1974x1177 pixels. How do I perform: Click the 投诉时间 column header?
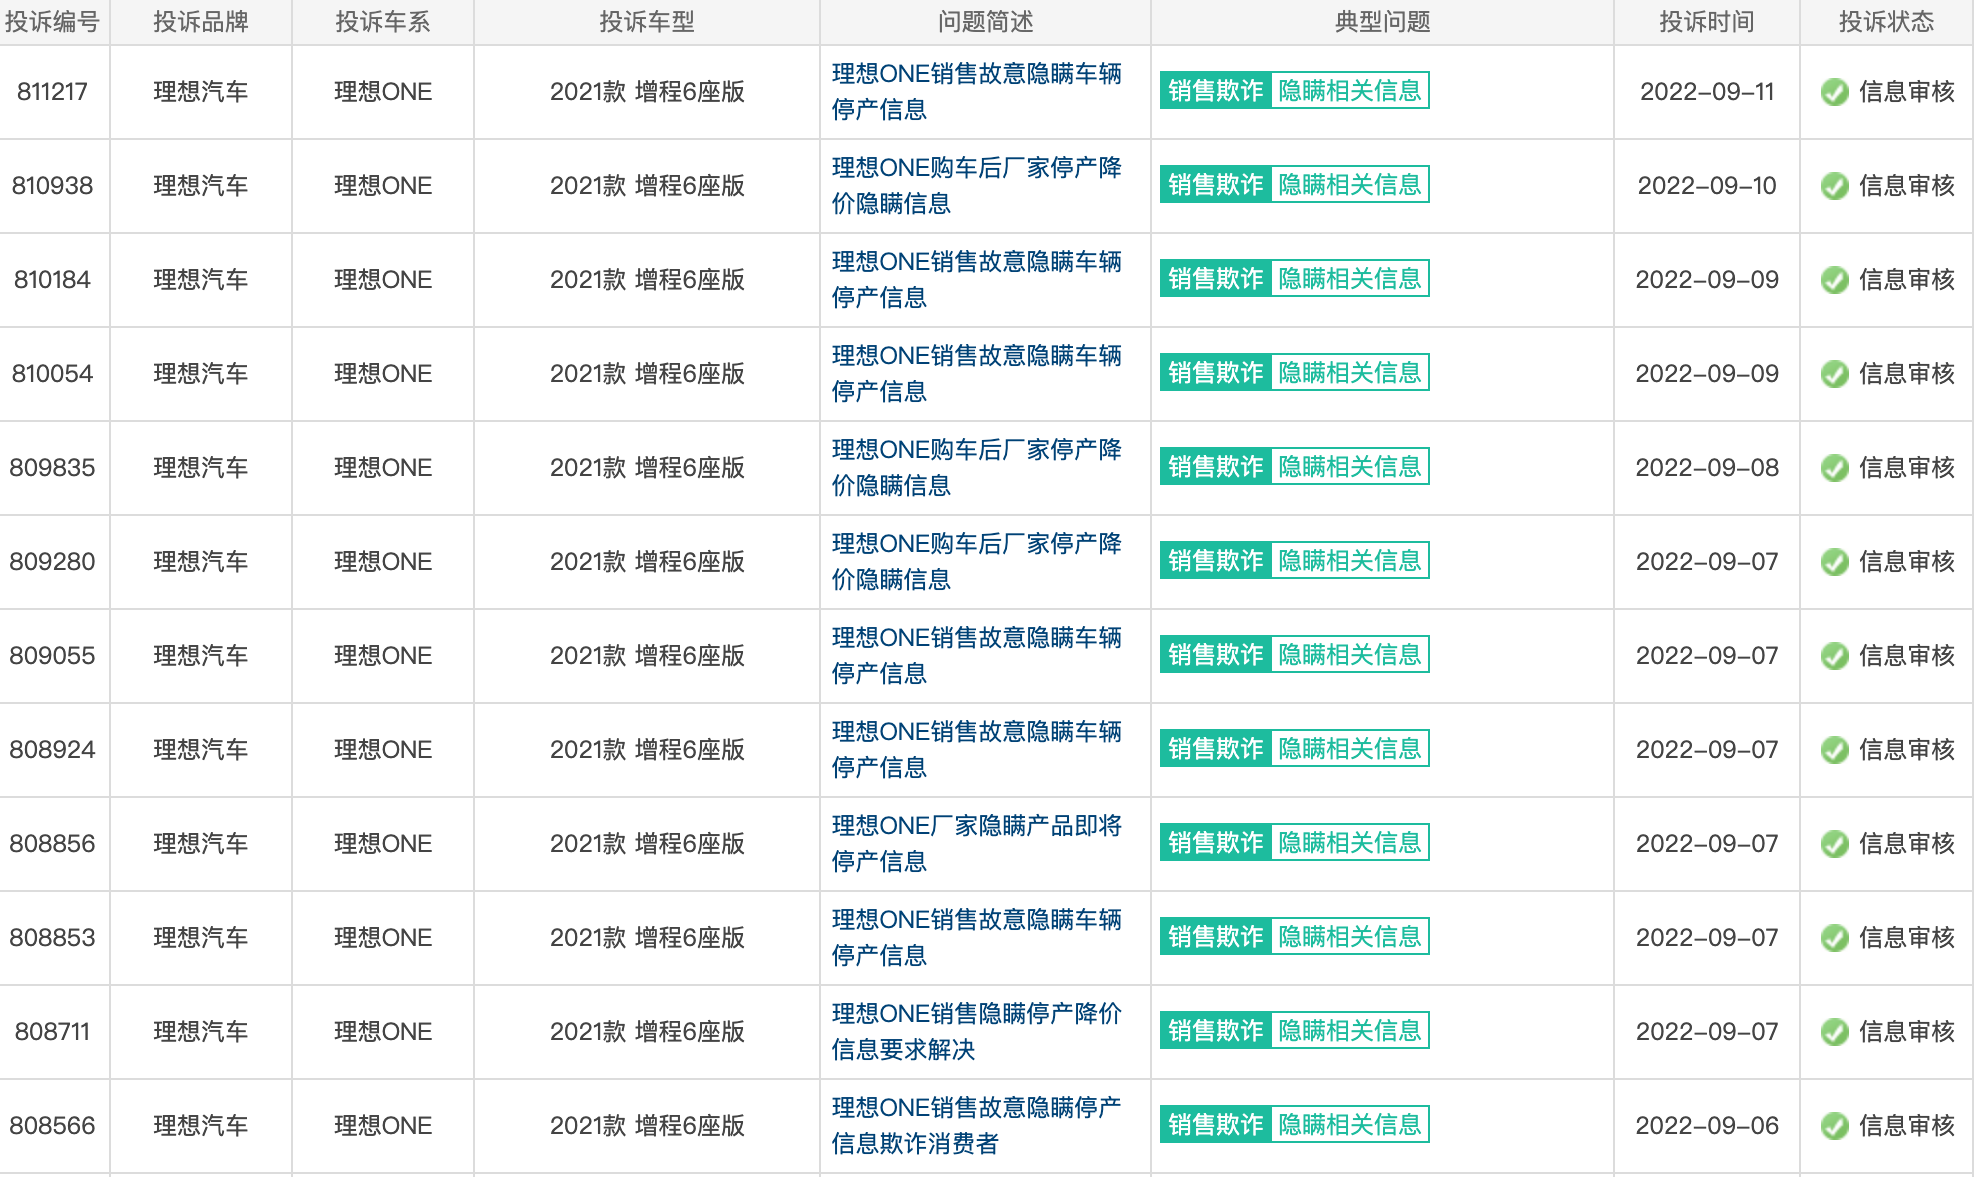click(x=1707, y=22)
